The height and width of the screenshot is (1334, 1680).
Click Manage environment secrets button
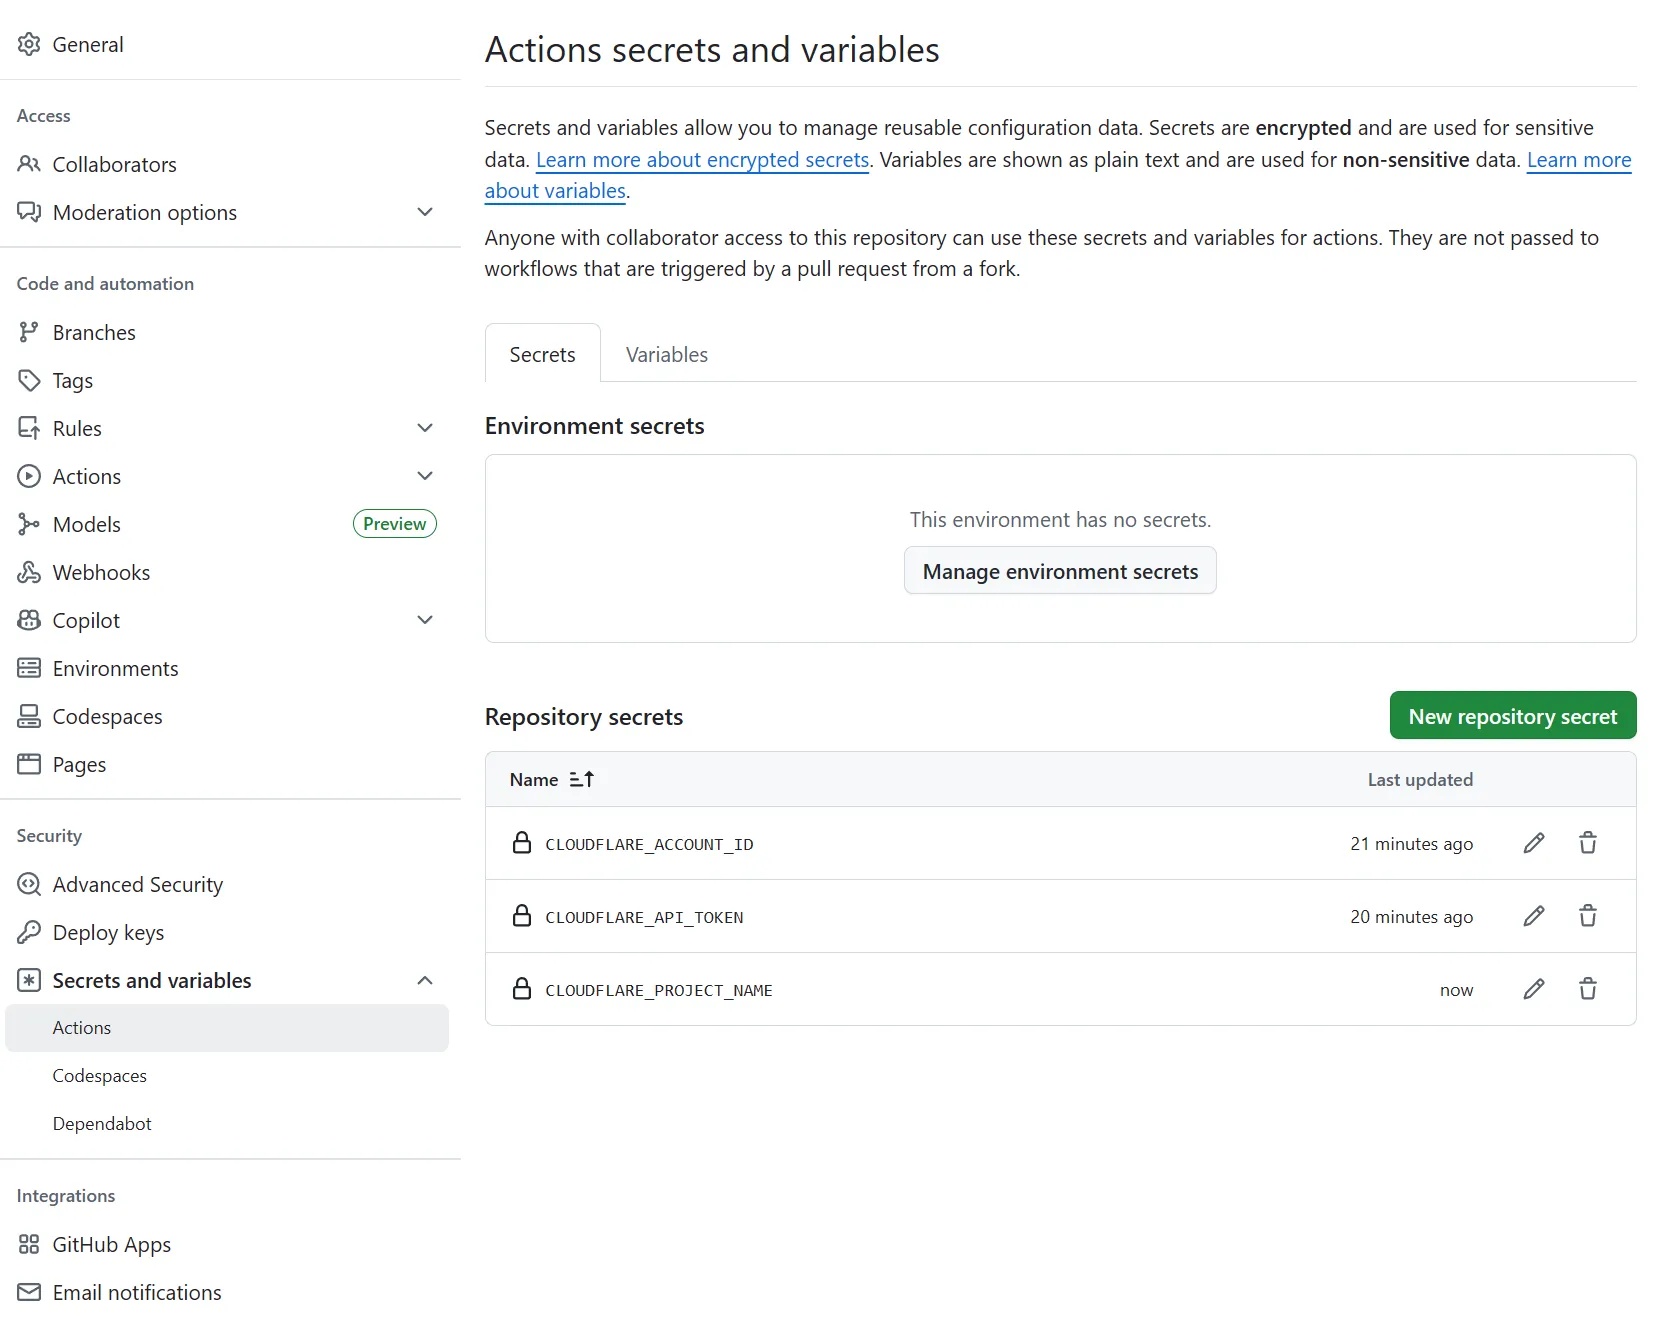tap(1059, 571)
